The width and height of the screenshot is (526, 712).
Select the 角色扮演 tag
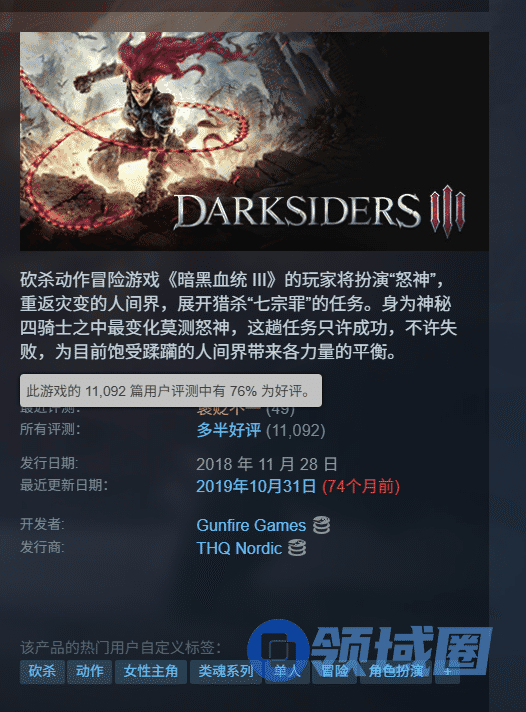396,672
